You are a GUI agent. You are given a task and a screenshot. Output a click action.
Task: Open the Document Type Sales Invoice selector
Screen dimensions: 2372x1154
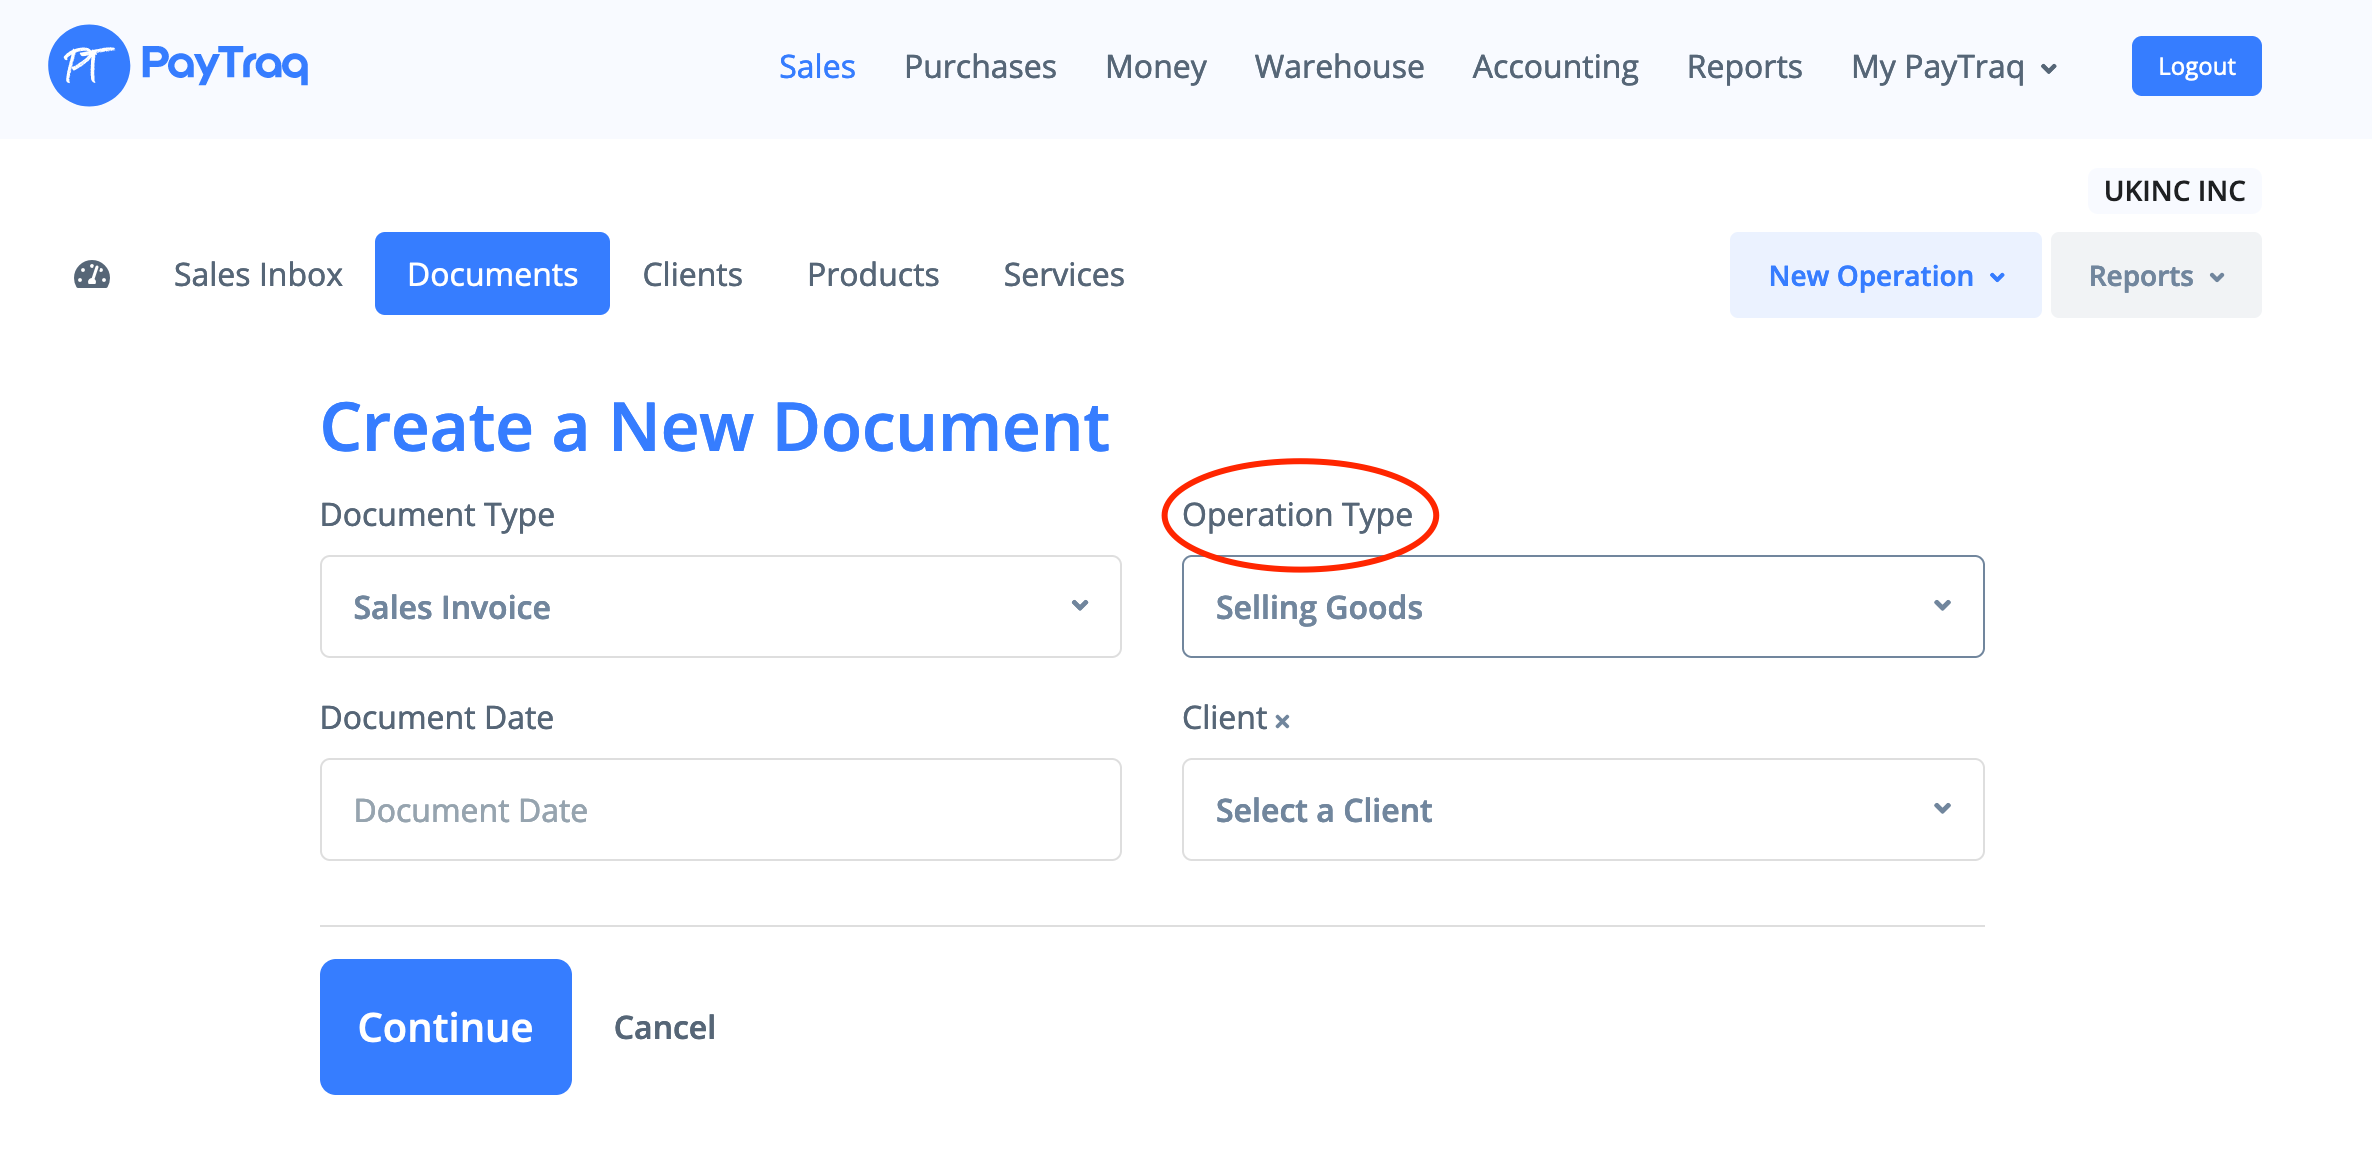tap(720, 607)
